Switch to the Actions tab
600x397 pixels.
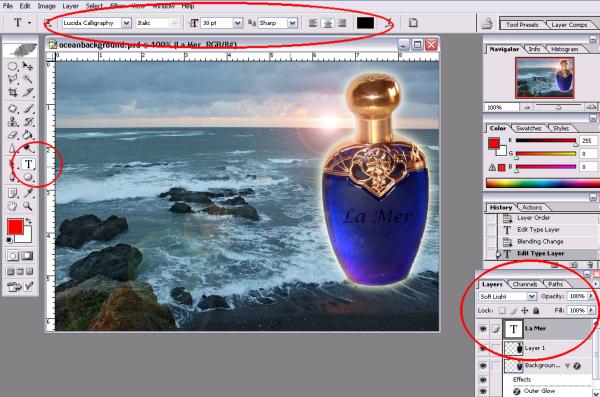click(532, 207)
